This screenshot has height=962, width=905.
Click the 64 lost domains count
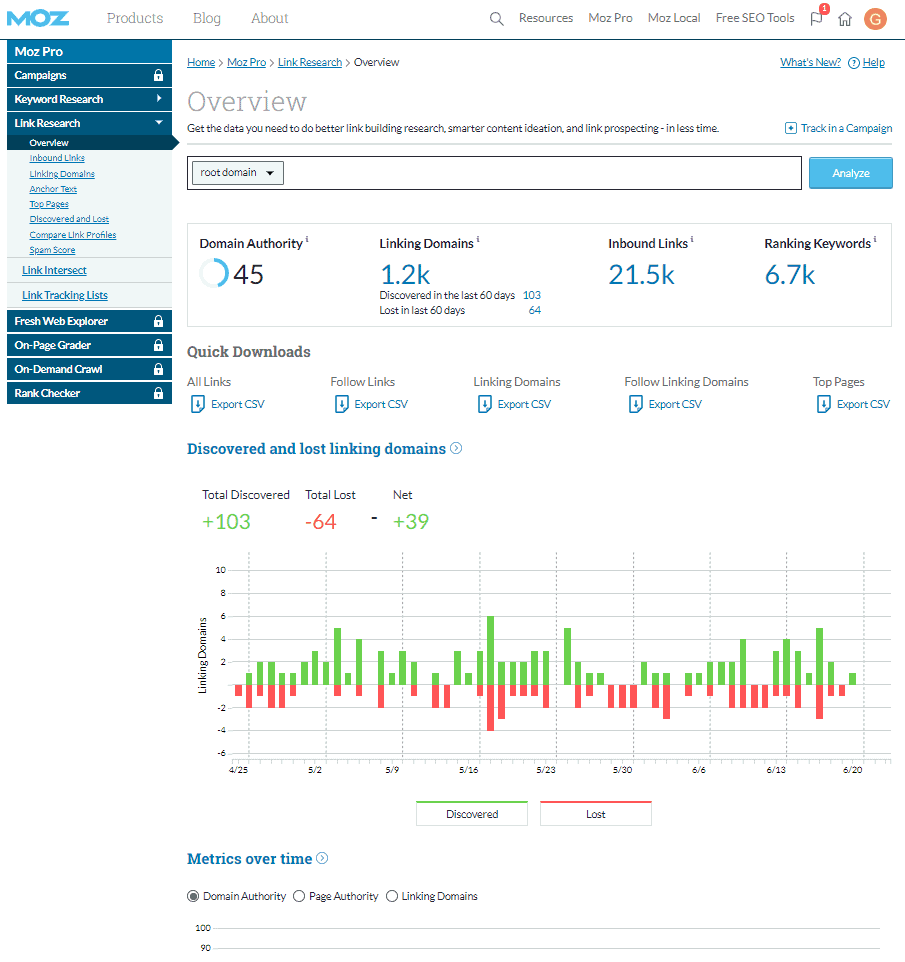pos(534,310)
